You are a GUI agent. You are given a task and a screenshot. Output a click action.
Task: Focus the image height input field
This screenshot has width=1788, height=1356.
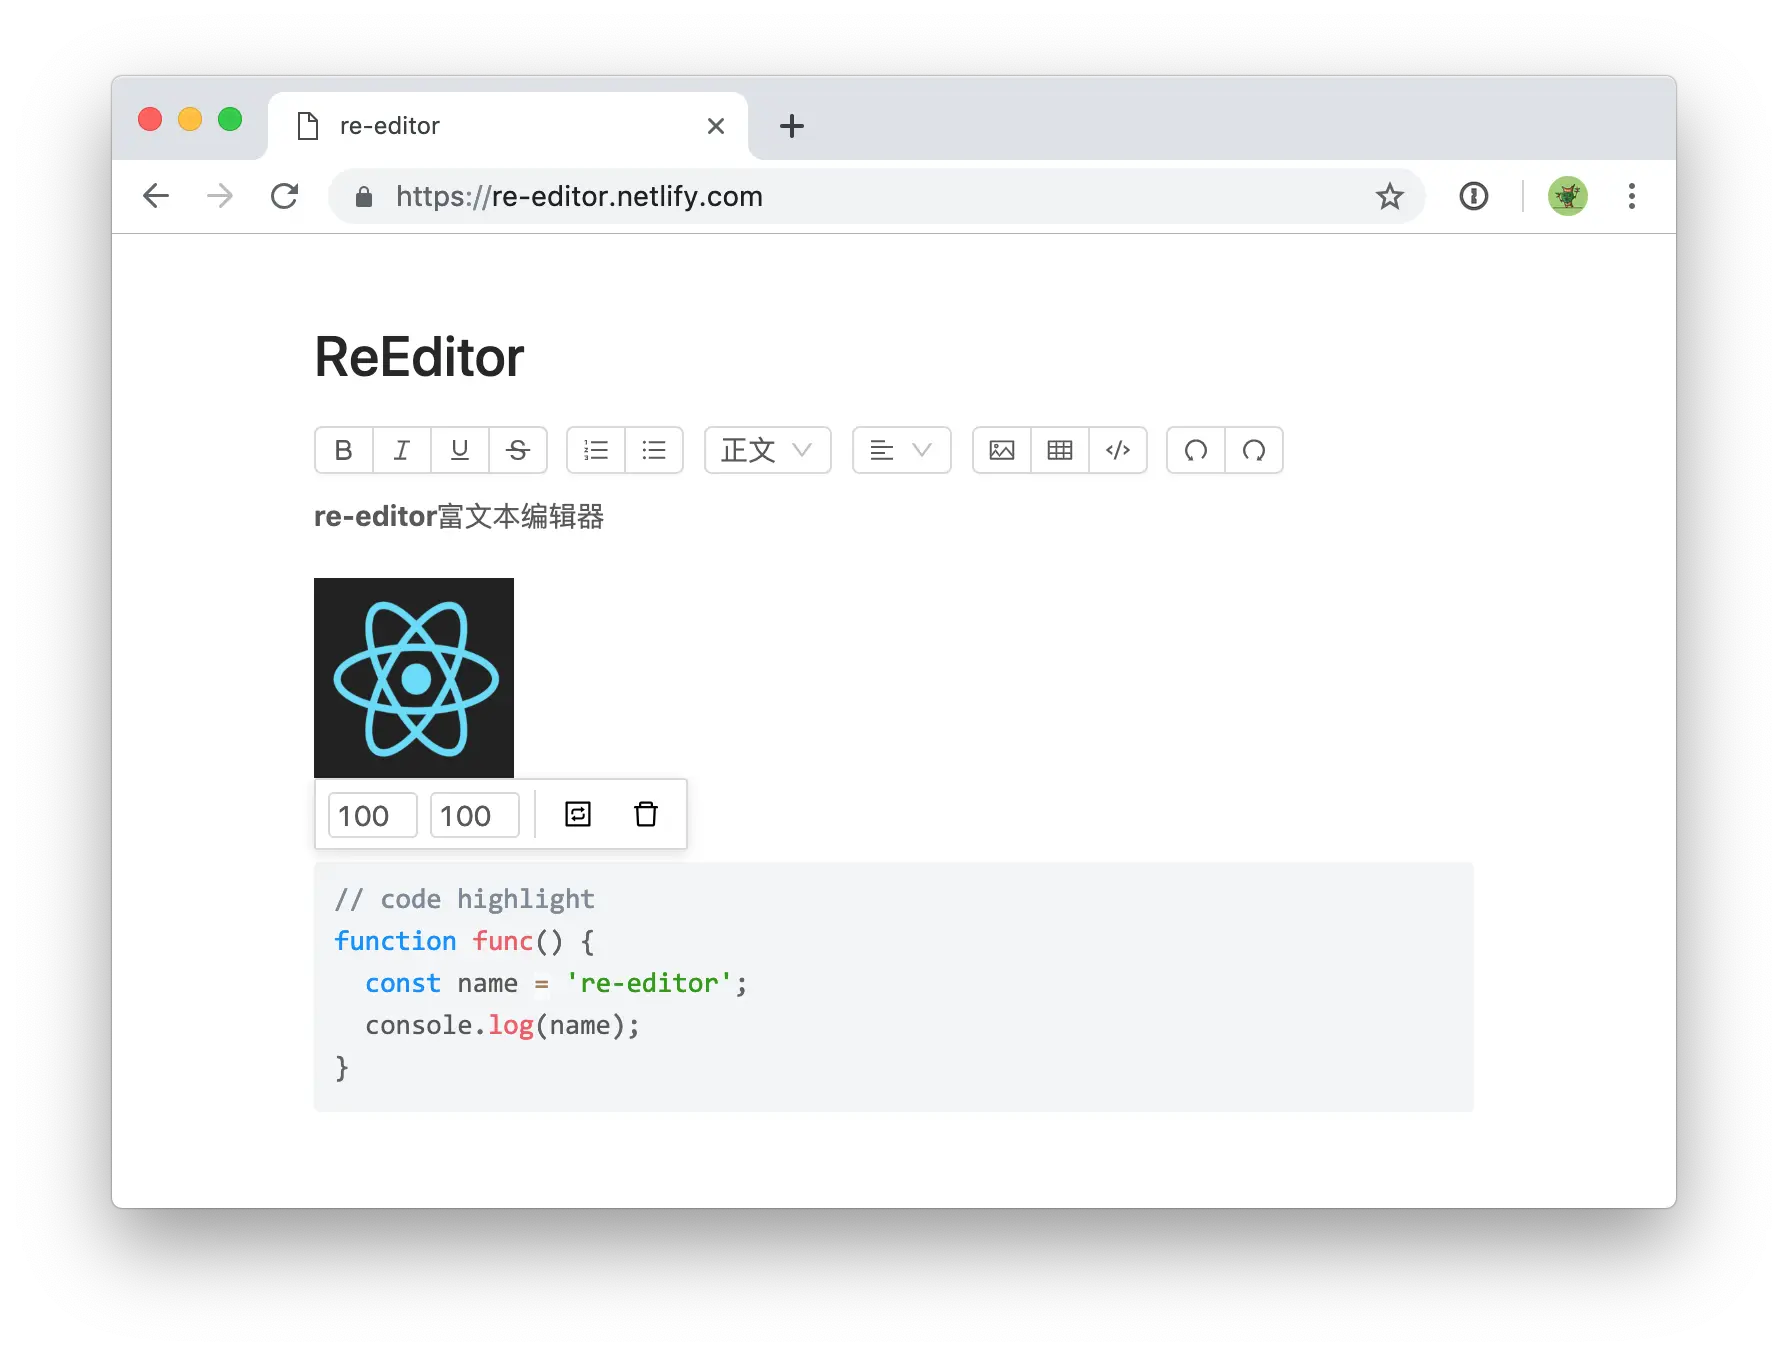(475, 815)
